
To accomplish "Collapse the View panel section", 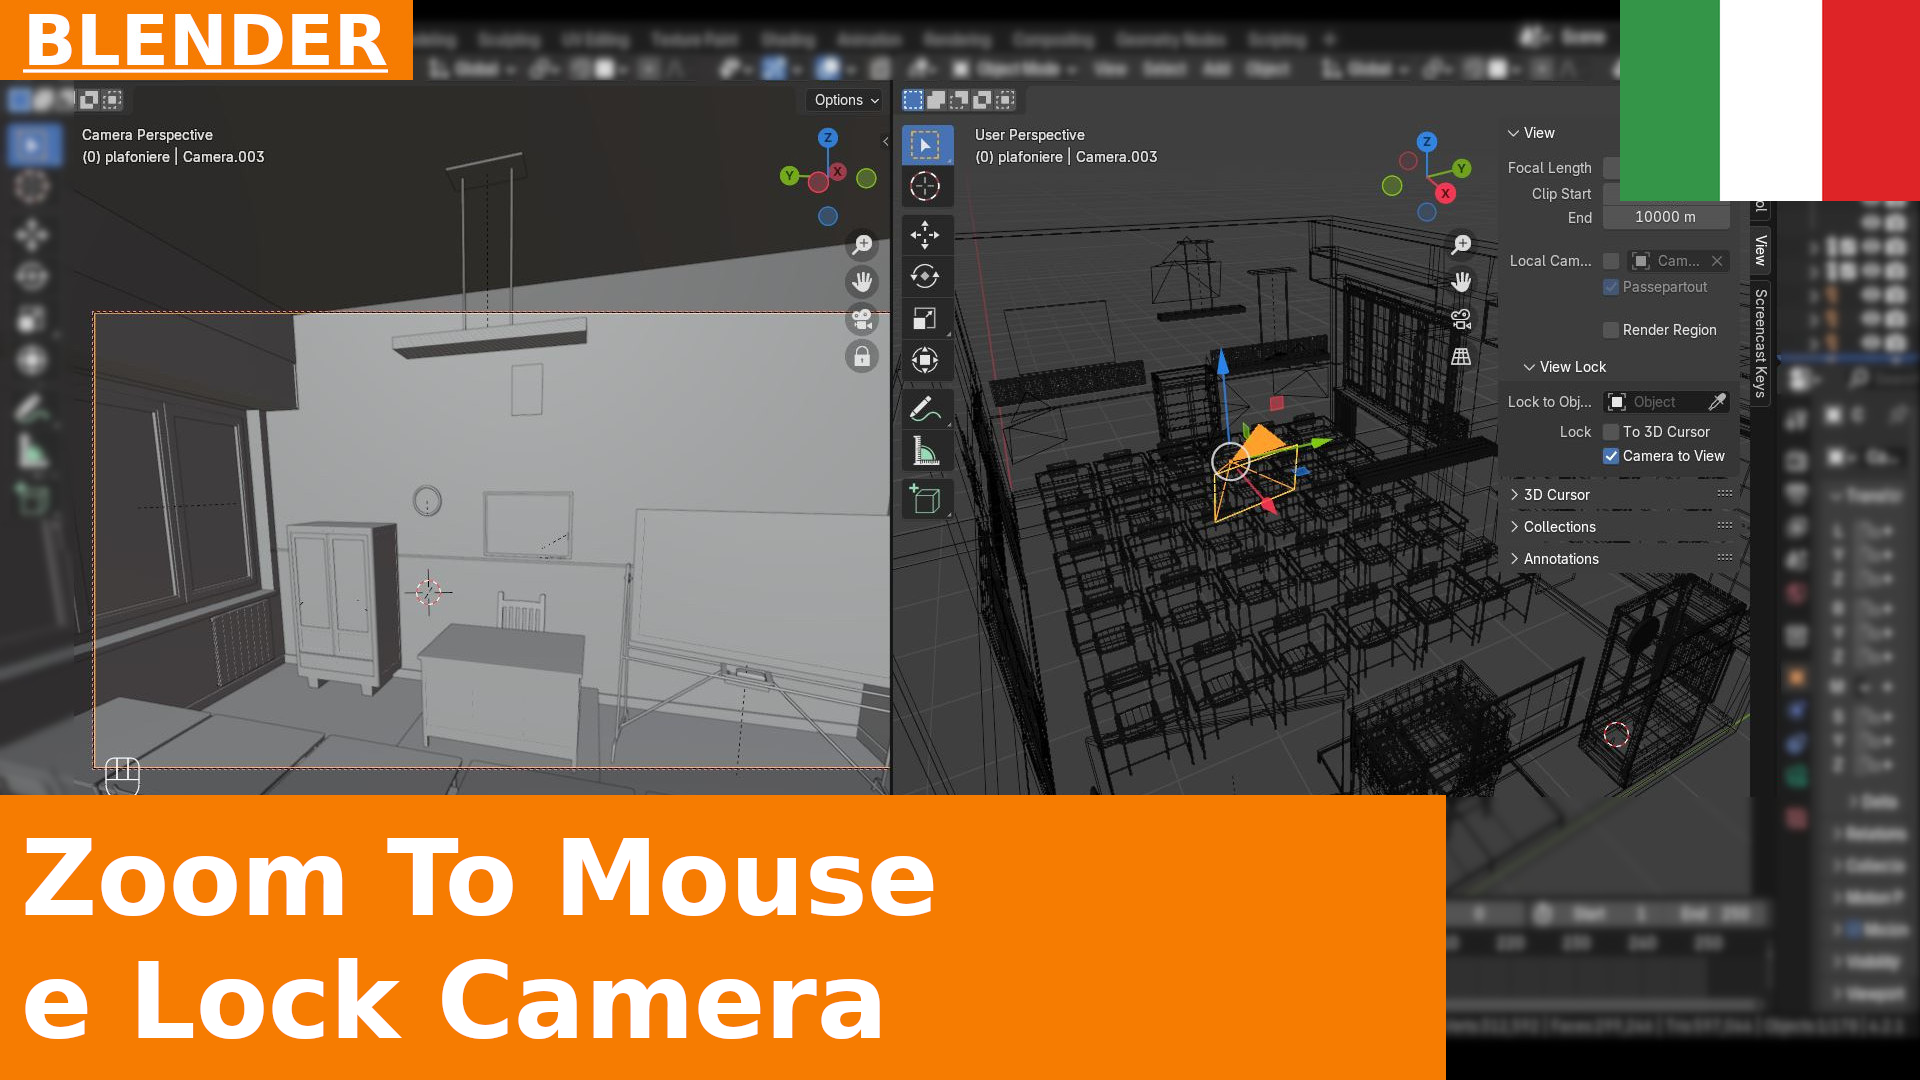I will pyautogui.click(x=1513, y=133).
